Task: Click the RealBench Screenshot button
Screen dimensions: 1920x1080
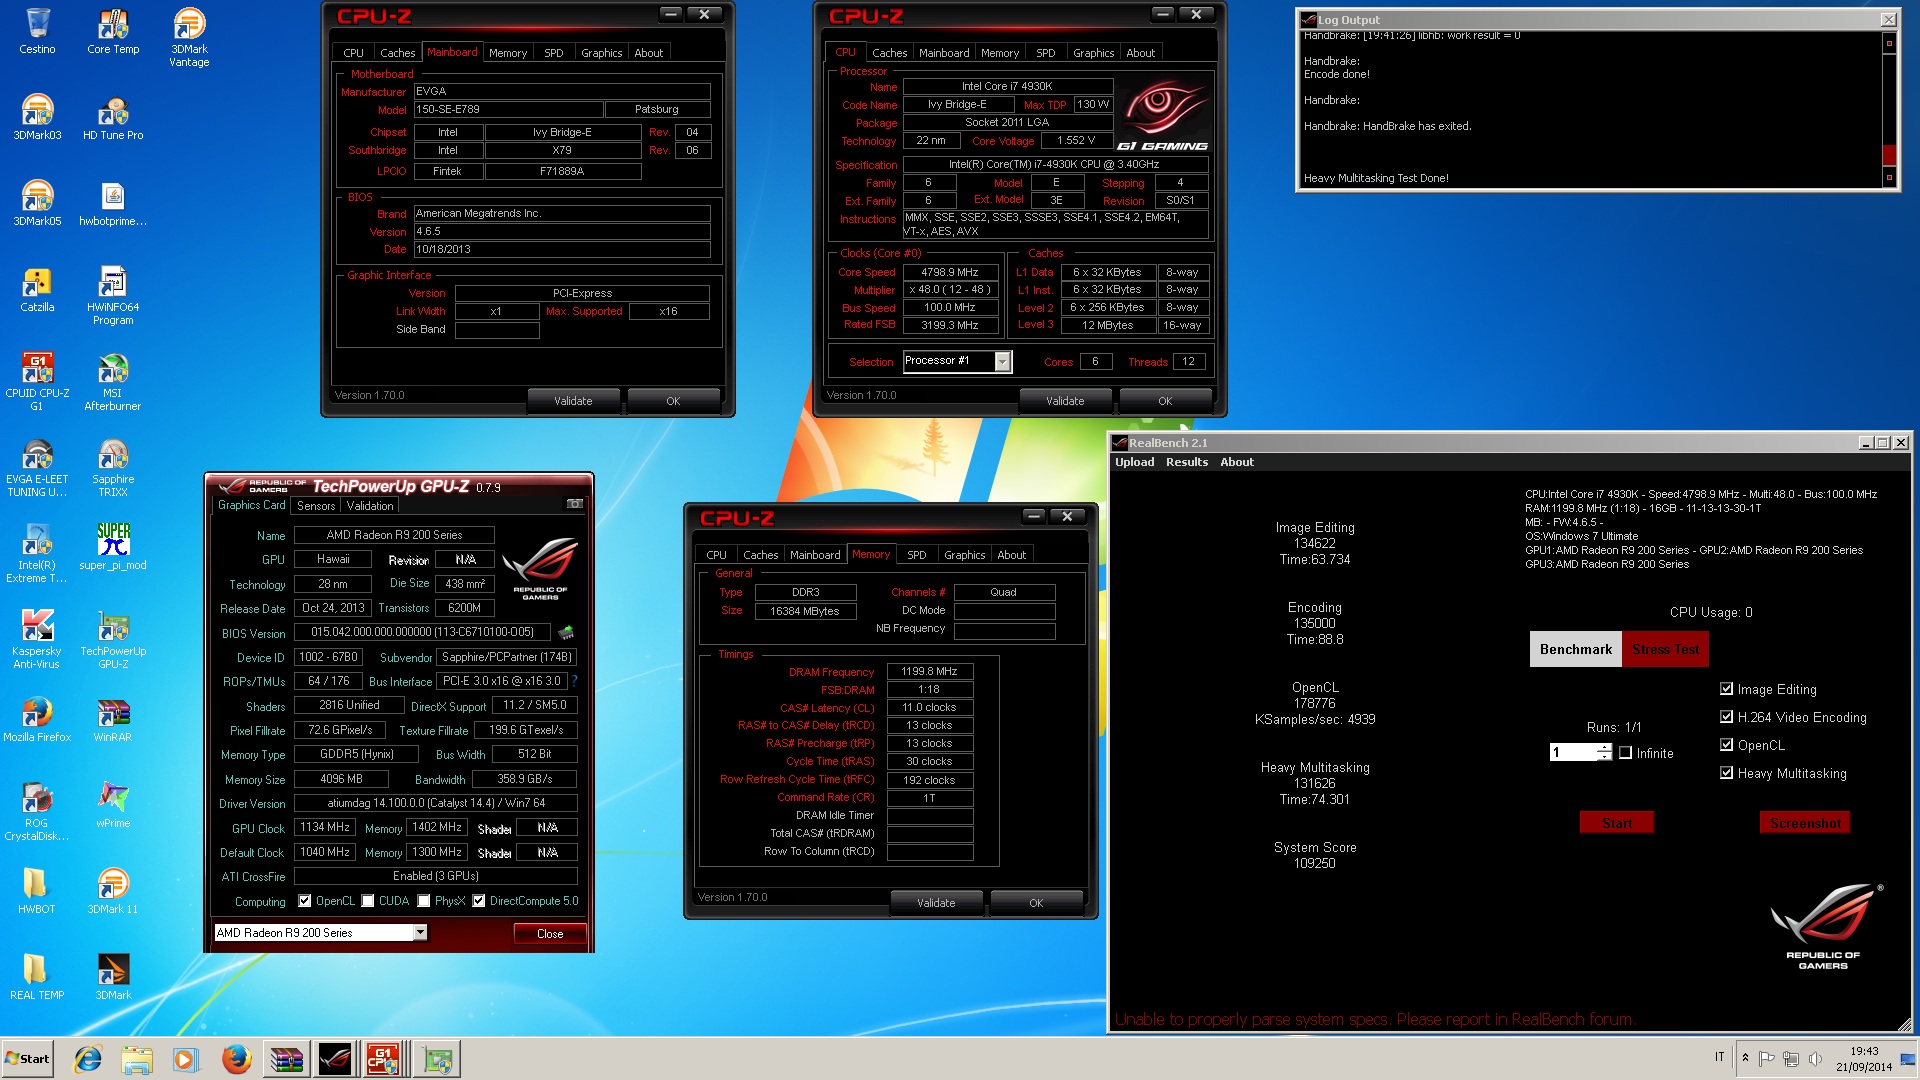Action: (1805, 823)
